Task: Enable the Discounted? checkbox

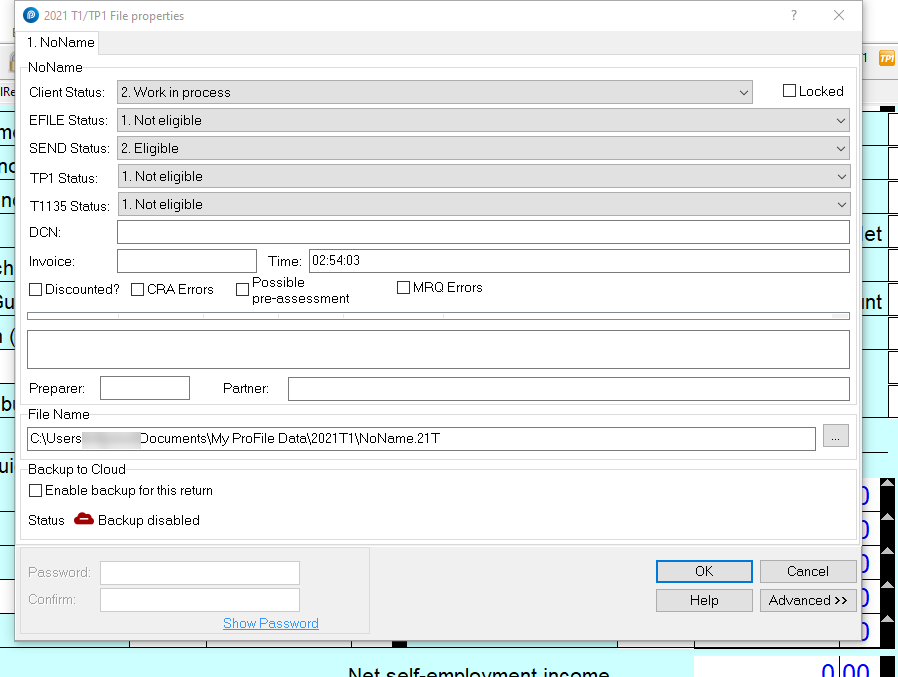Action: (36, 289)
